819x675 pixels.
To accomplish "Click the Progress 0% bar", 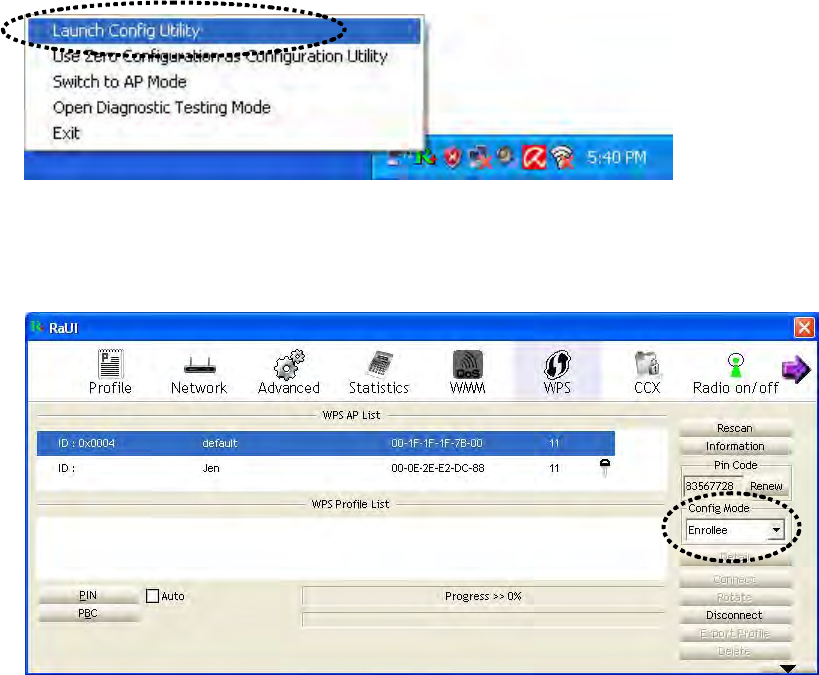I will 483,596.
